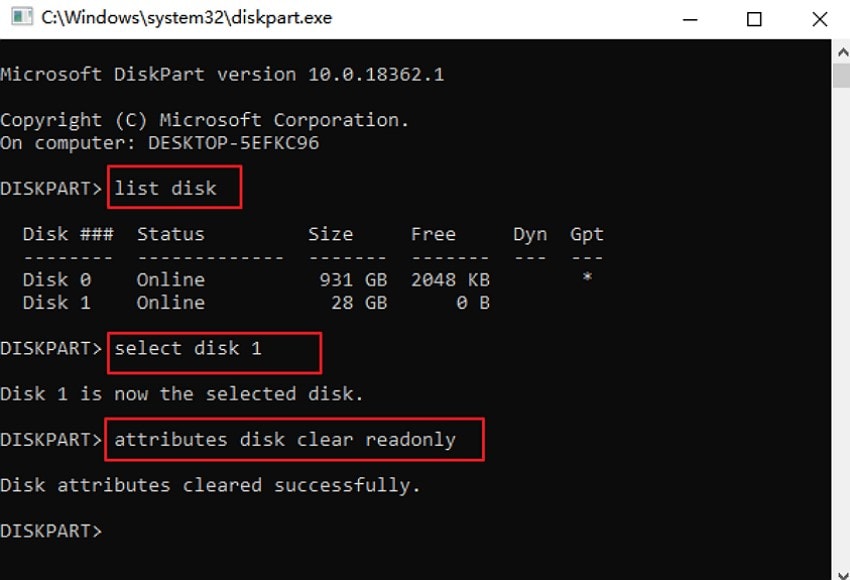Click the window title path text

187,19
